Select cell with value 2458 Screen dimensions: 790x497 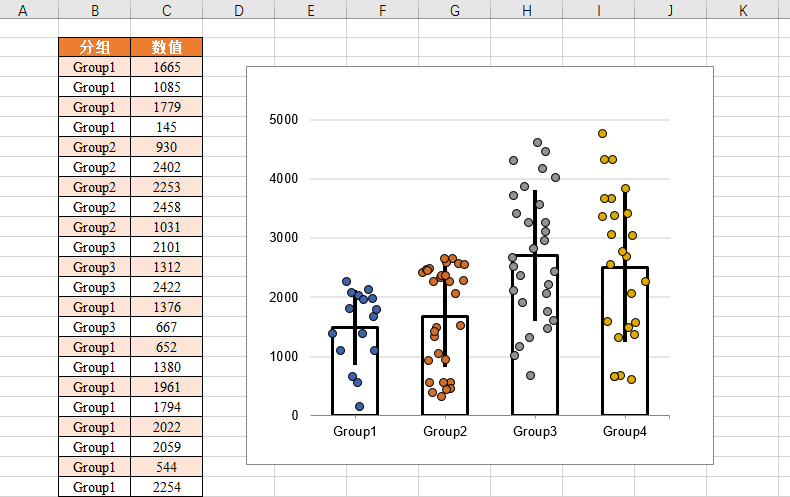[x=167, y=207]
